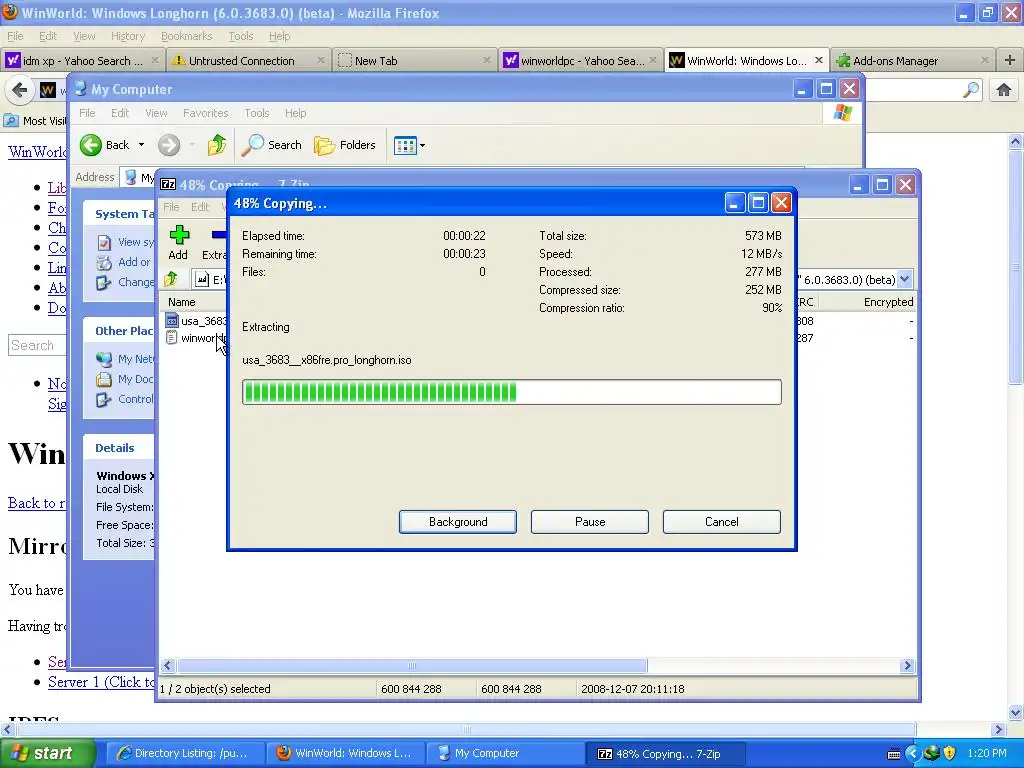This screenshot has width=1024, height=768.
Task: Click Back to link on WinWorld page
Action: point(37,503)
